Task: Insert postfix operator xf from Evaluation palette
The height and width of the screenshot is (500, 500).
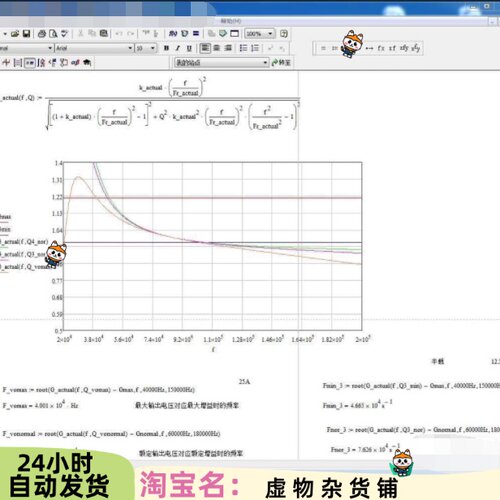Action: 393,48
